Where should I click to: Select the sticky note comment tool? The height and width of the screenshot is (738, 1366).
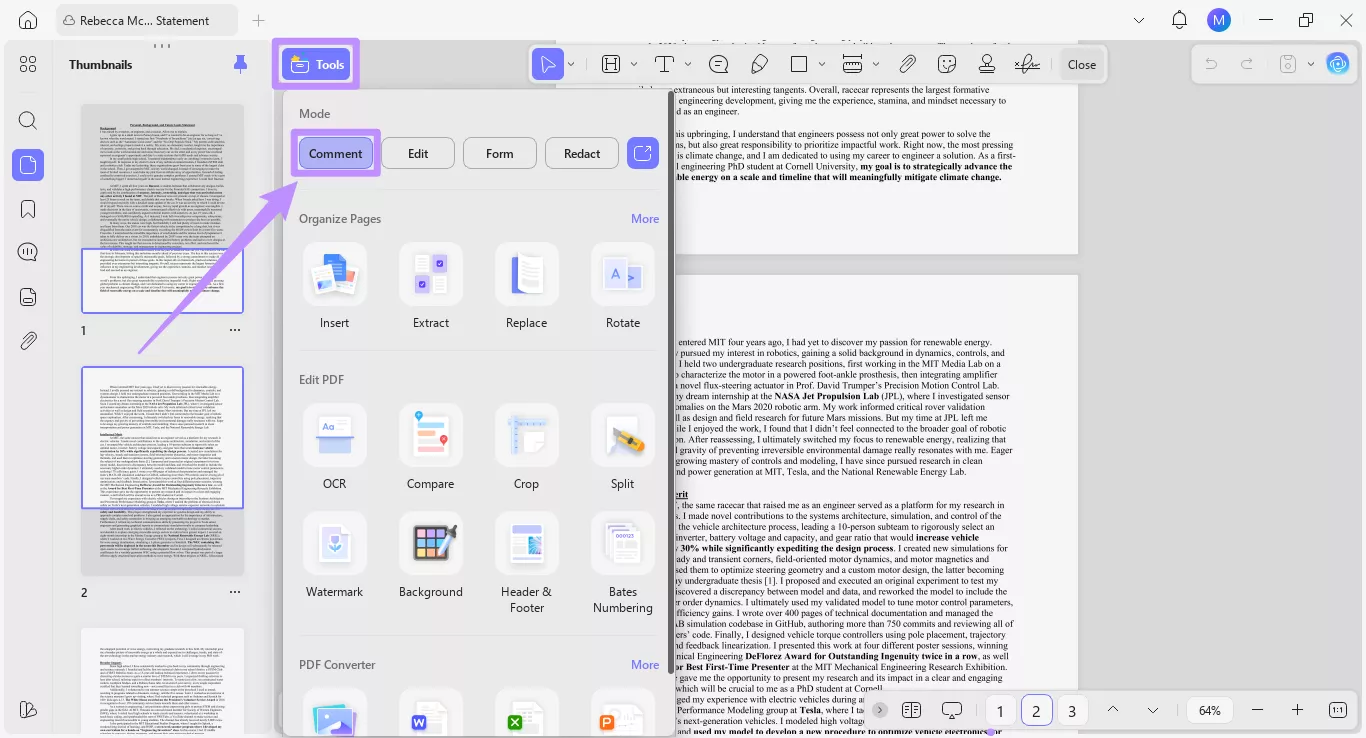pos(718,64)
